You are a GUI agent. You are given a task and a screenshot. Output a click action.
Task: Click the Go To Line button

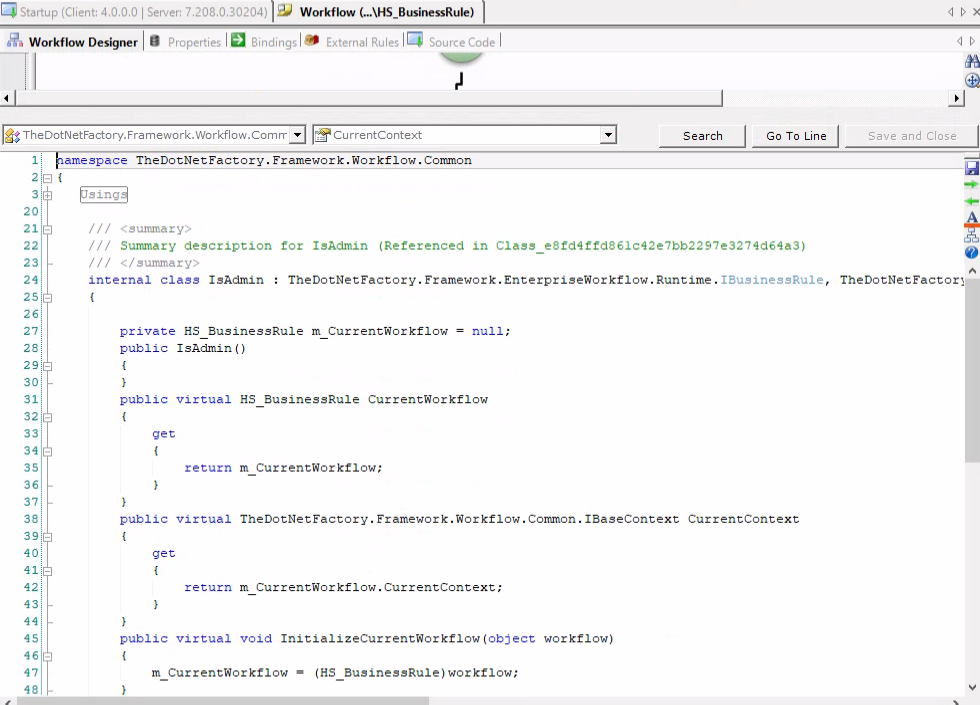pos(796,136)
